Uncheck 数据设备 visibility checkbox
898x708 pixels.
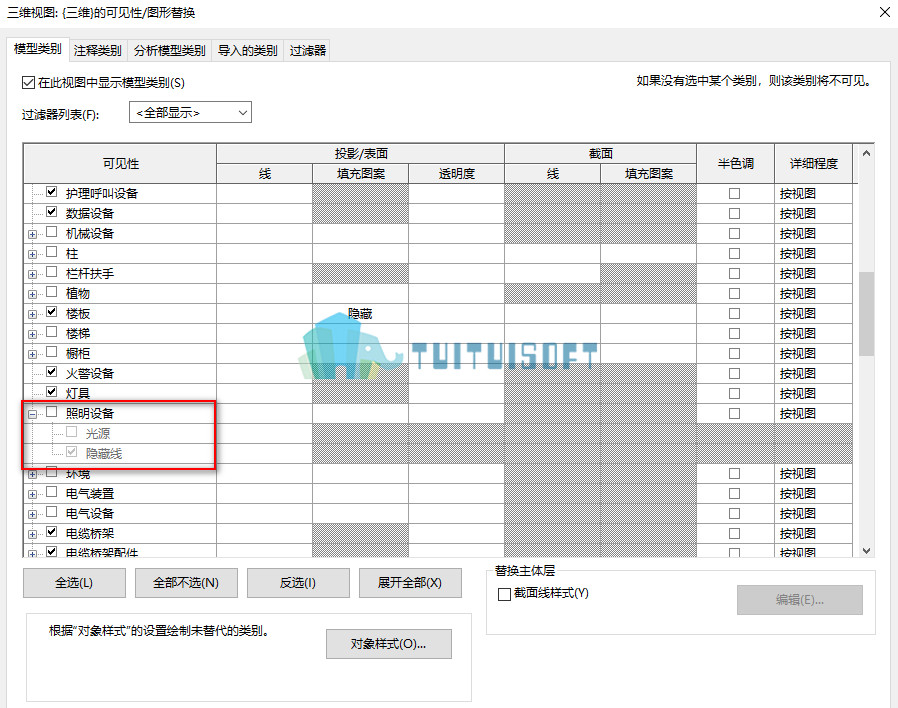52,212
